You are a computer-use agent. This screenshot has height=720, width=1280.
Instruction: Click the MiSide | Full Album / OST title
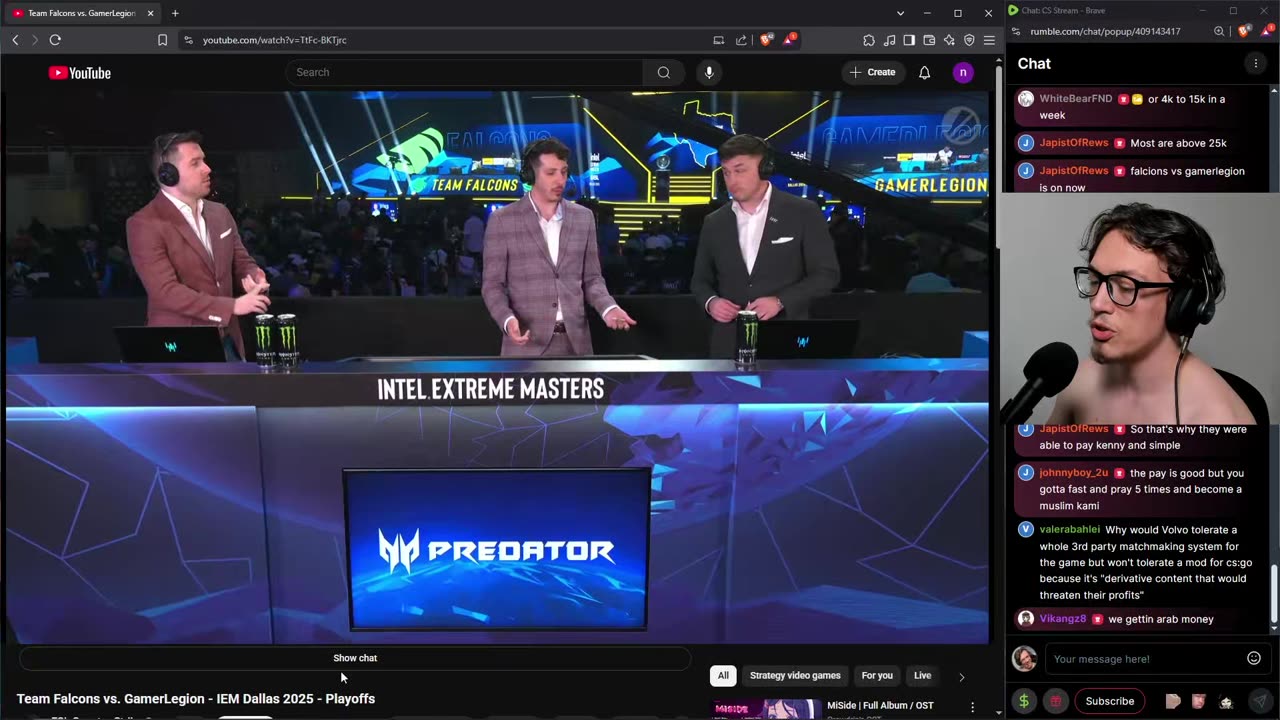pos(880,705)
